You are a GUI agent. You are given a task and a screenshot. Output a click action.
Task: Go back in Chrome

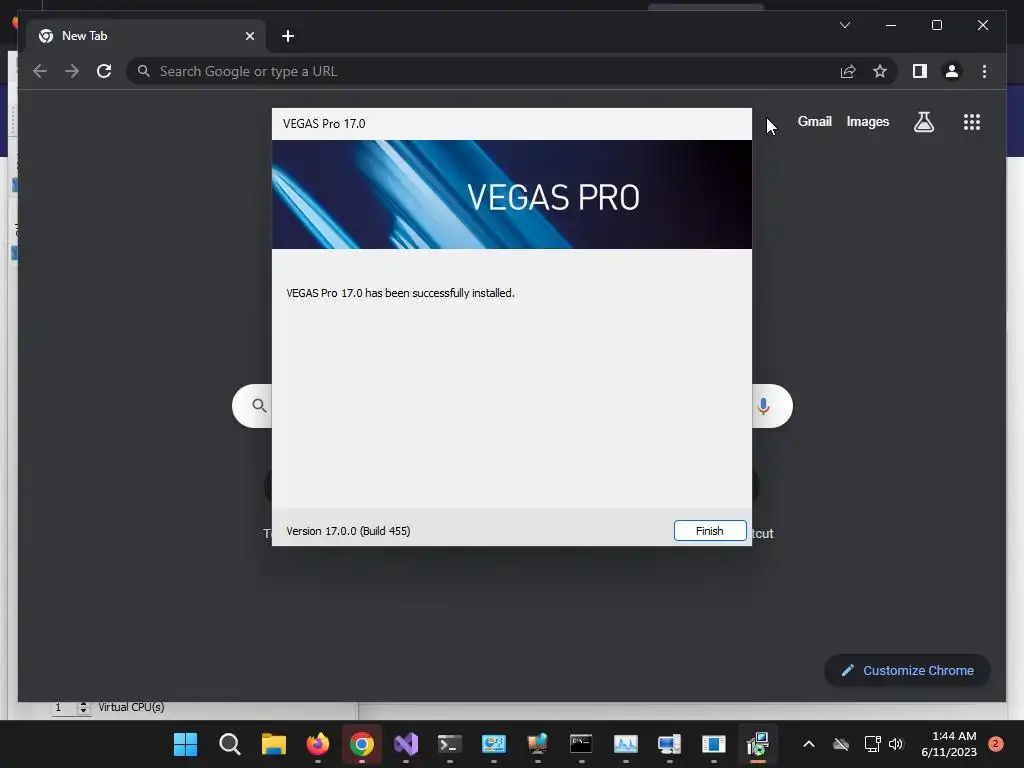coord(40,71)
